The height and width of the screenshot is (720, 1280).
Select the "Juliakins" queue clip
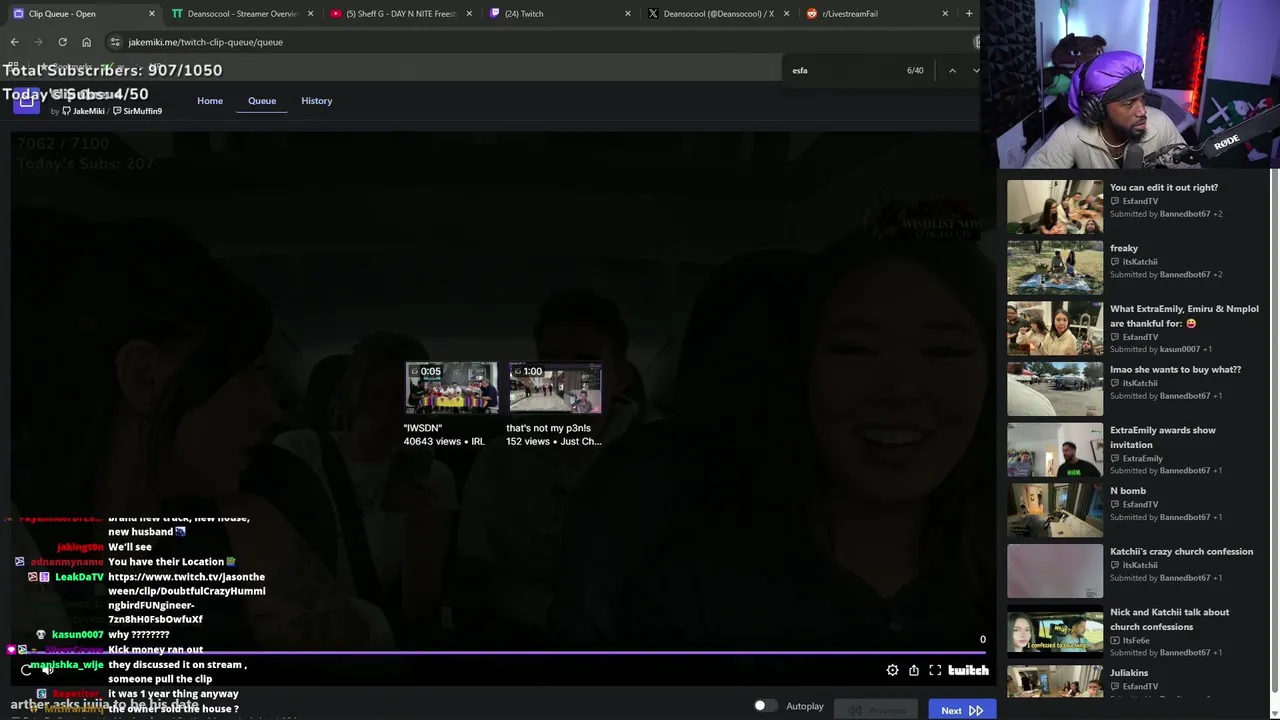(x=1135, y=682)
